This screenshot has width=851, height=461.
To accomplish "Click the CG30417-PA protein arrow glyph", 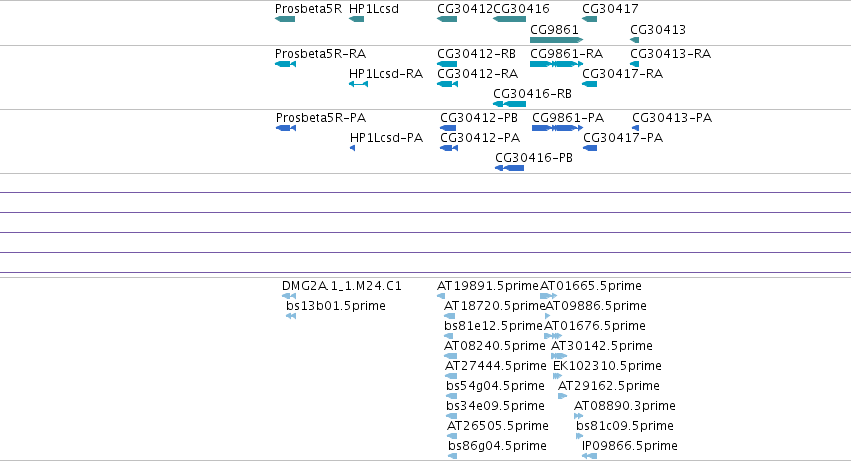I will tap(590, 148).
